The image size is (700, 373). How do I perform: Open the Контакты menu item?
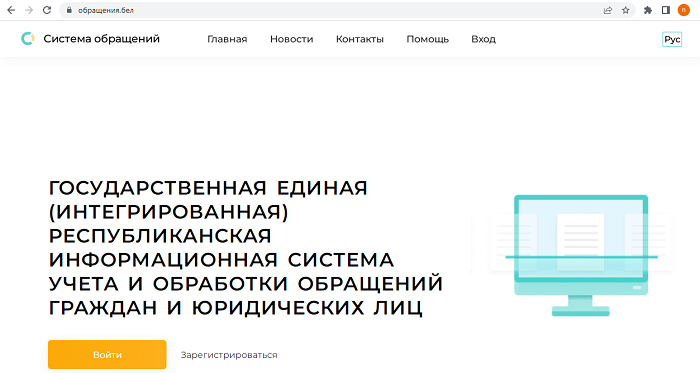pos(360,39)
